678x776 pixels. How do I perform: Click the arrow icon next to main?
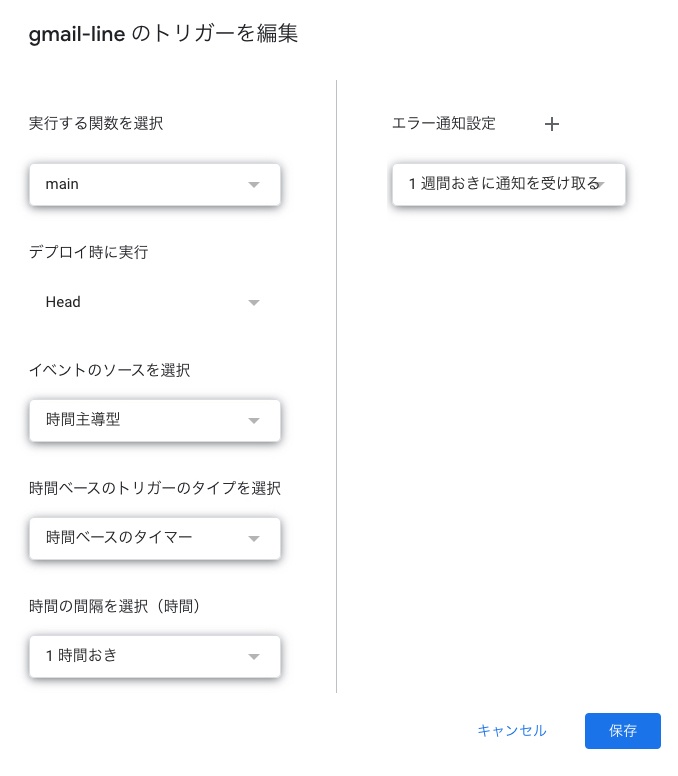[254, 185]
